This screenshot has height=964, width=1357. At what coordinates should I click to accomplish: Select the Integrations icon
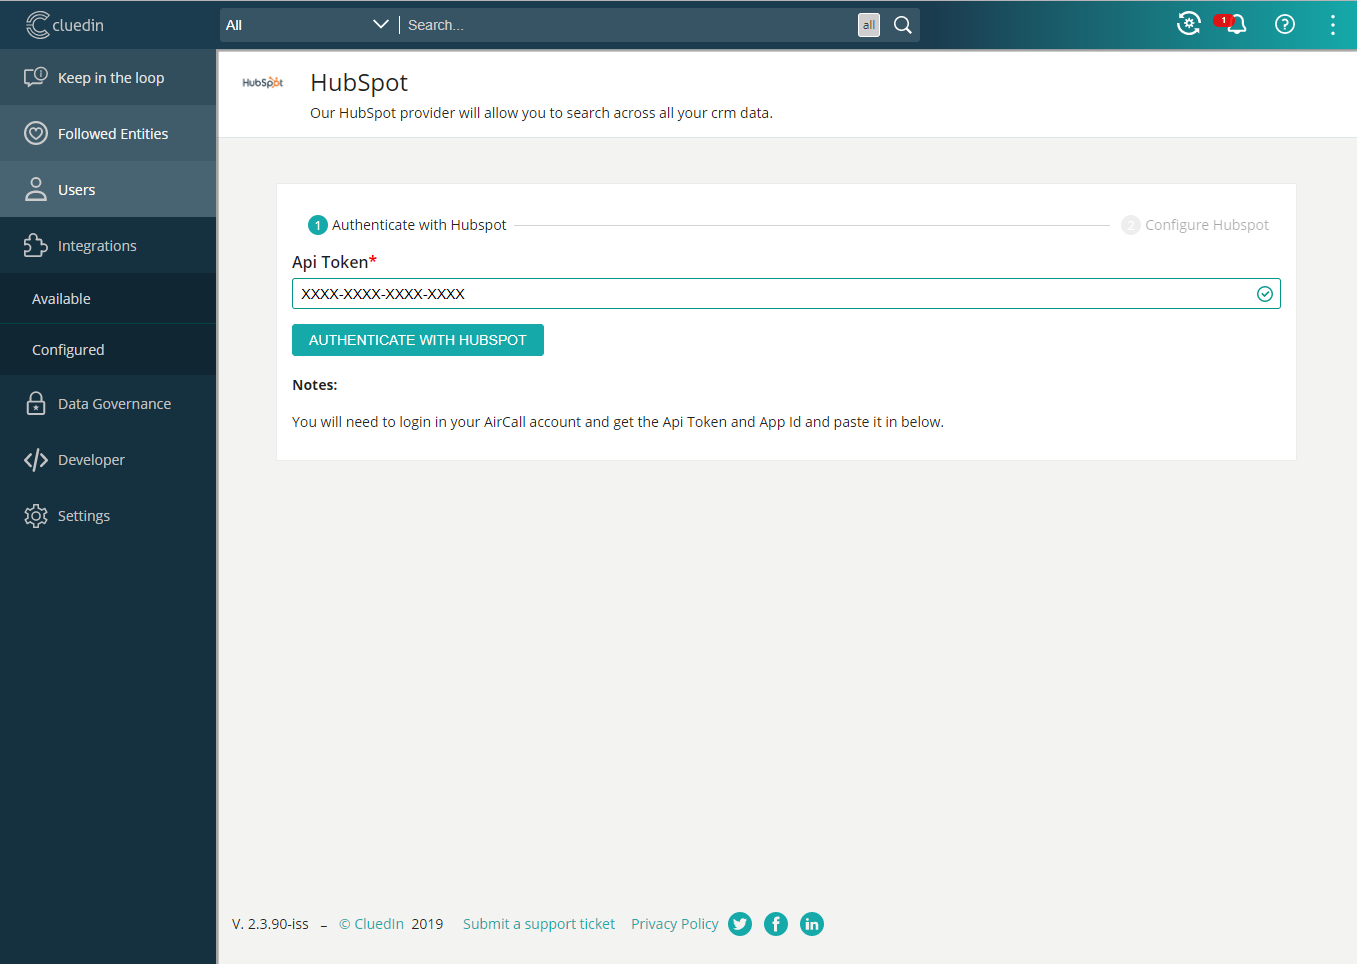(36, 245)
